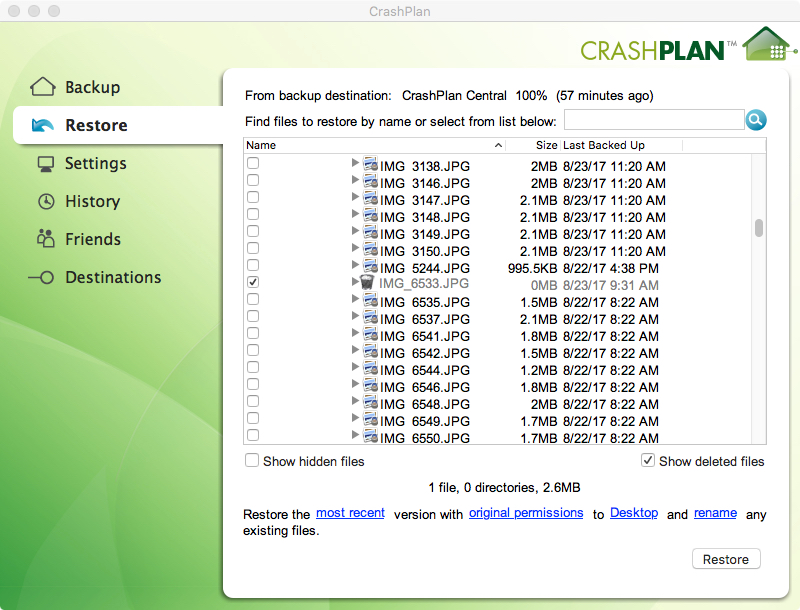This screenshot has height=610, width=800.
Task: Click the image file icon for IMG_3150.JPG
Action: (x=370, y=249)
